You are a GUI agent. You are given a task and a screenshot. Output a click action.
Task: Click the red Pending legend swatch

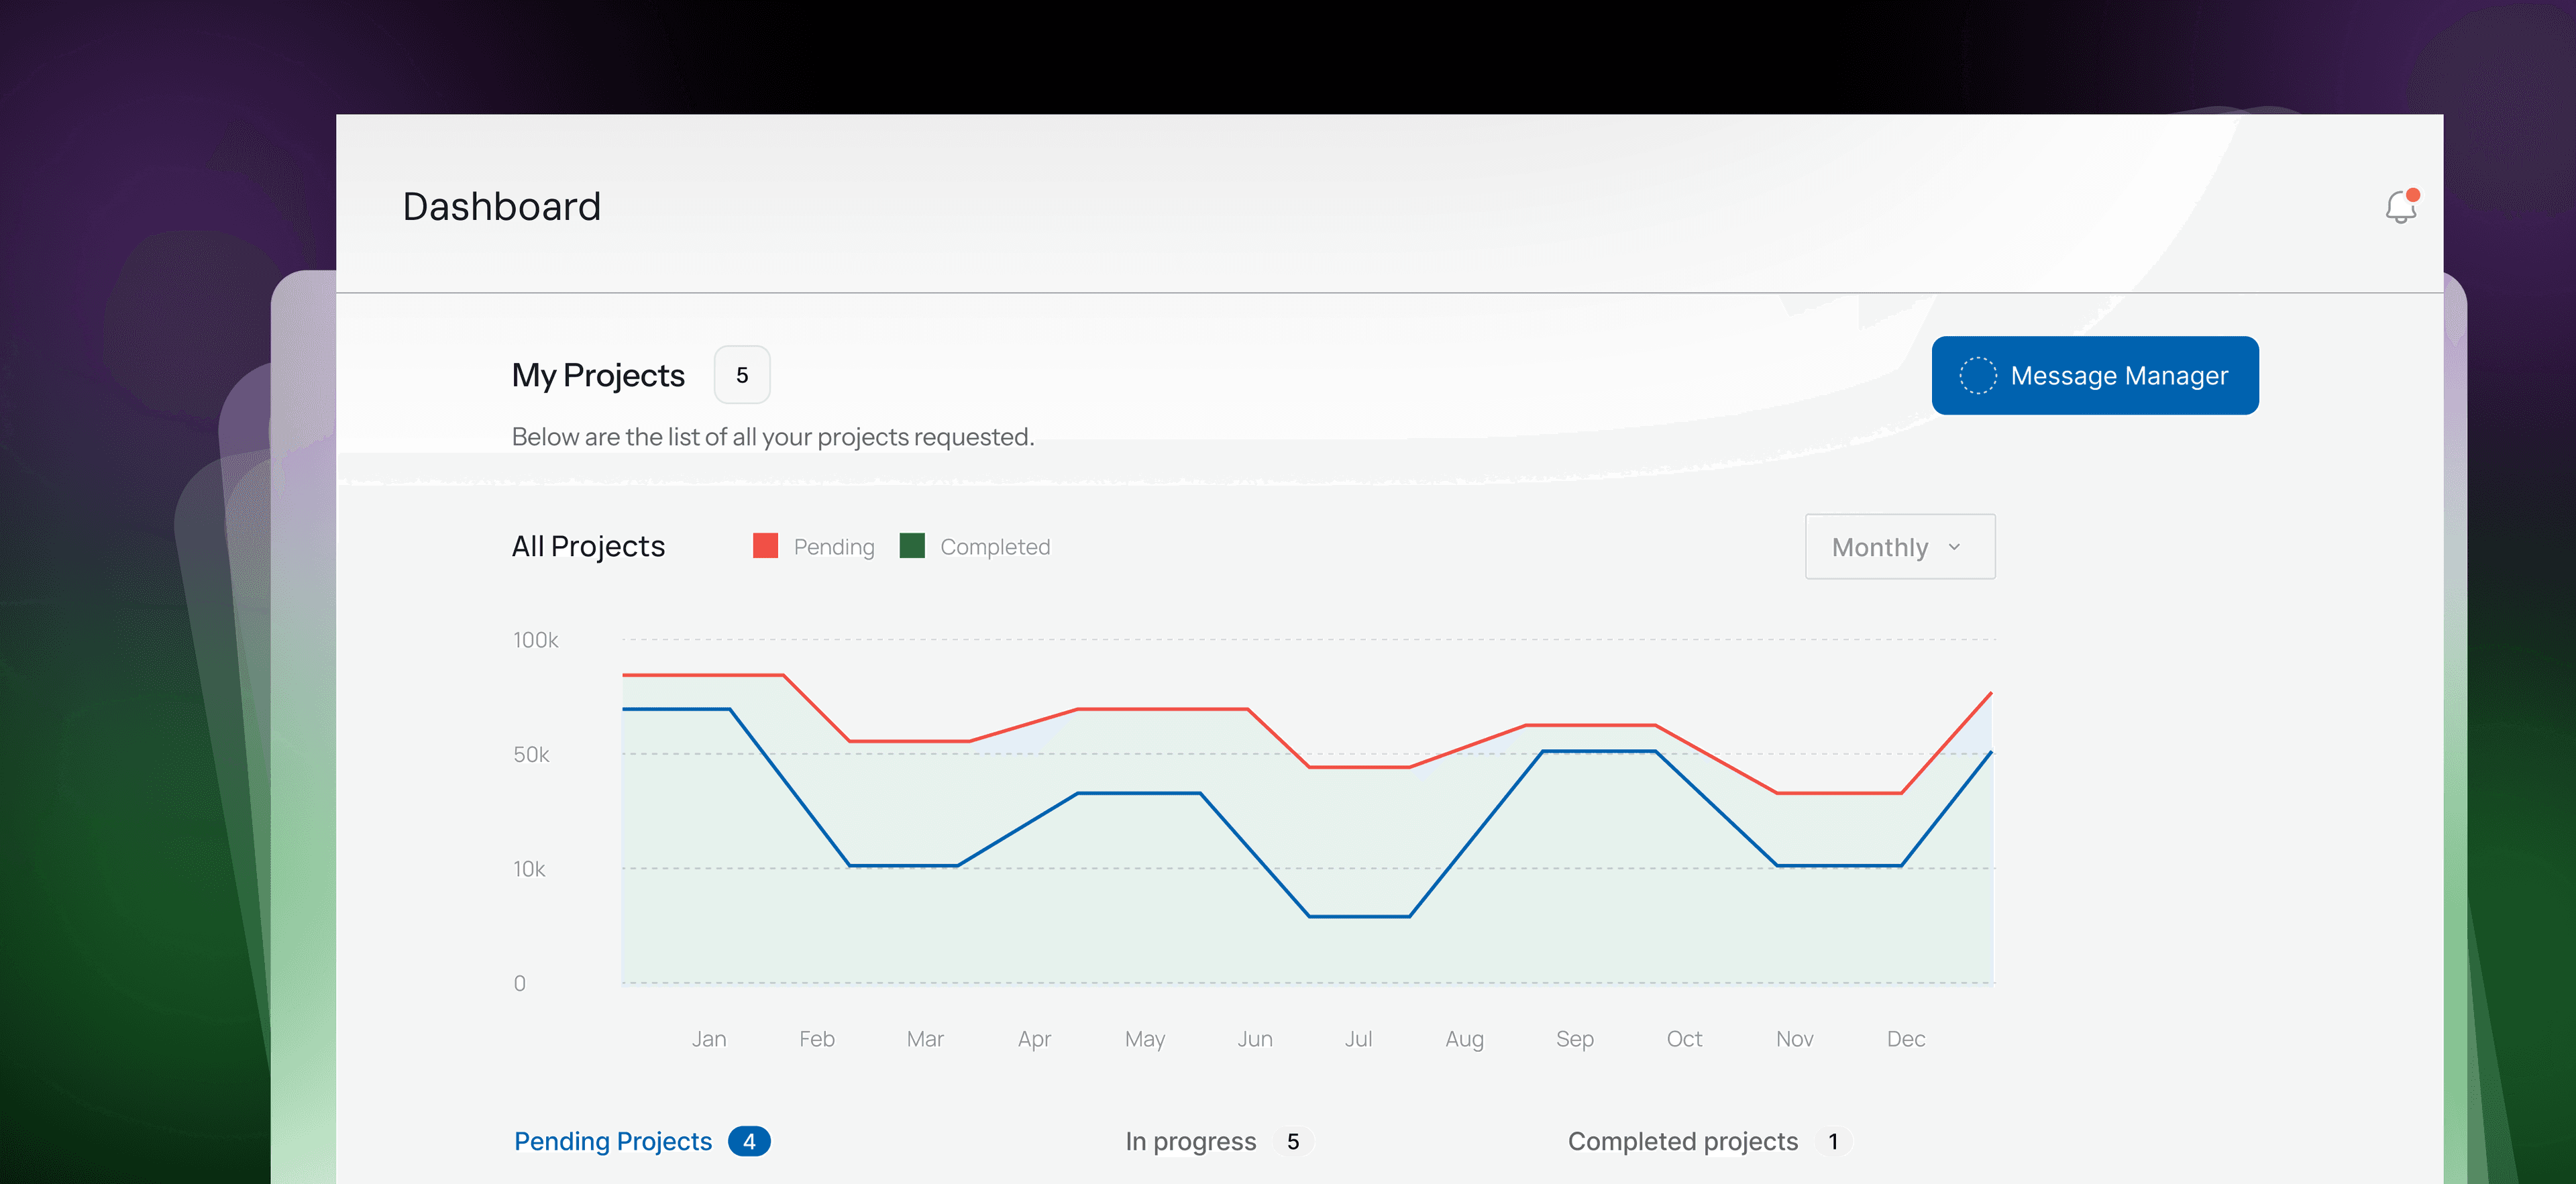click(765, 546)
